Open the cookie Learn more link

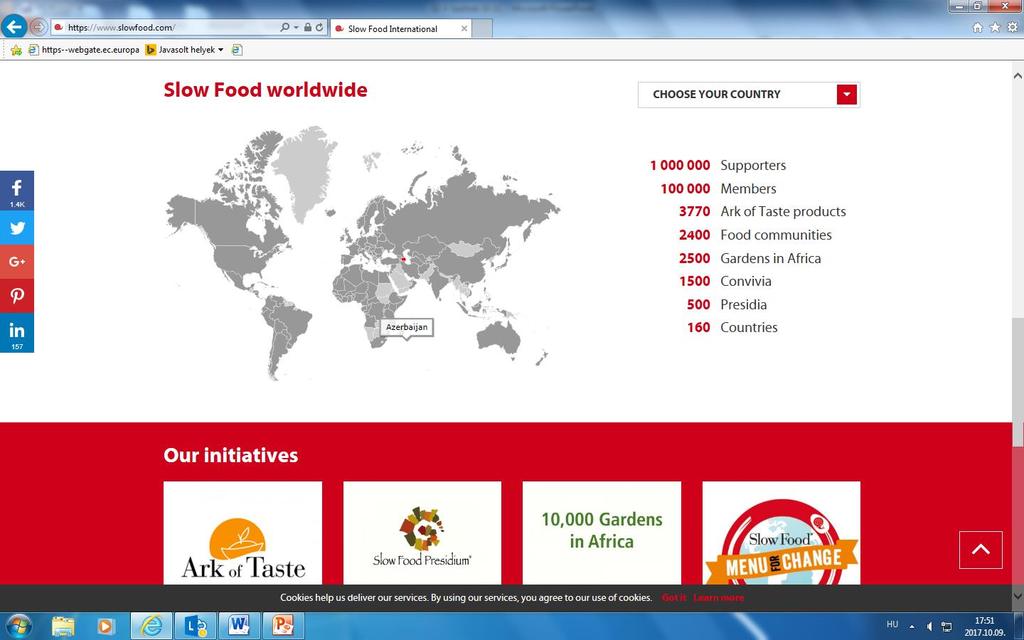click(718, 598)
